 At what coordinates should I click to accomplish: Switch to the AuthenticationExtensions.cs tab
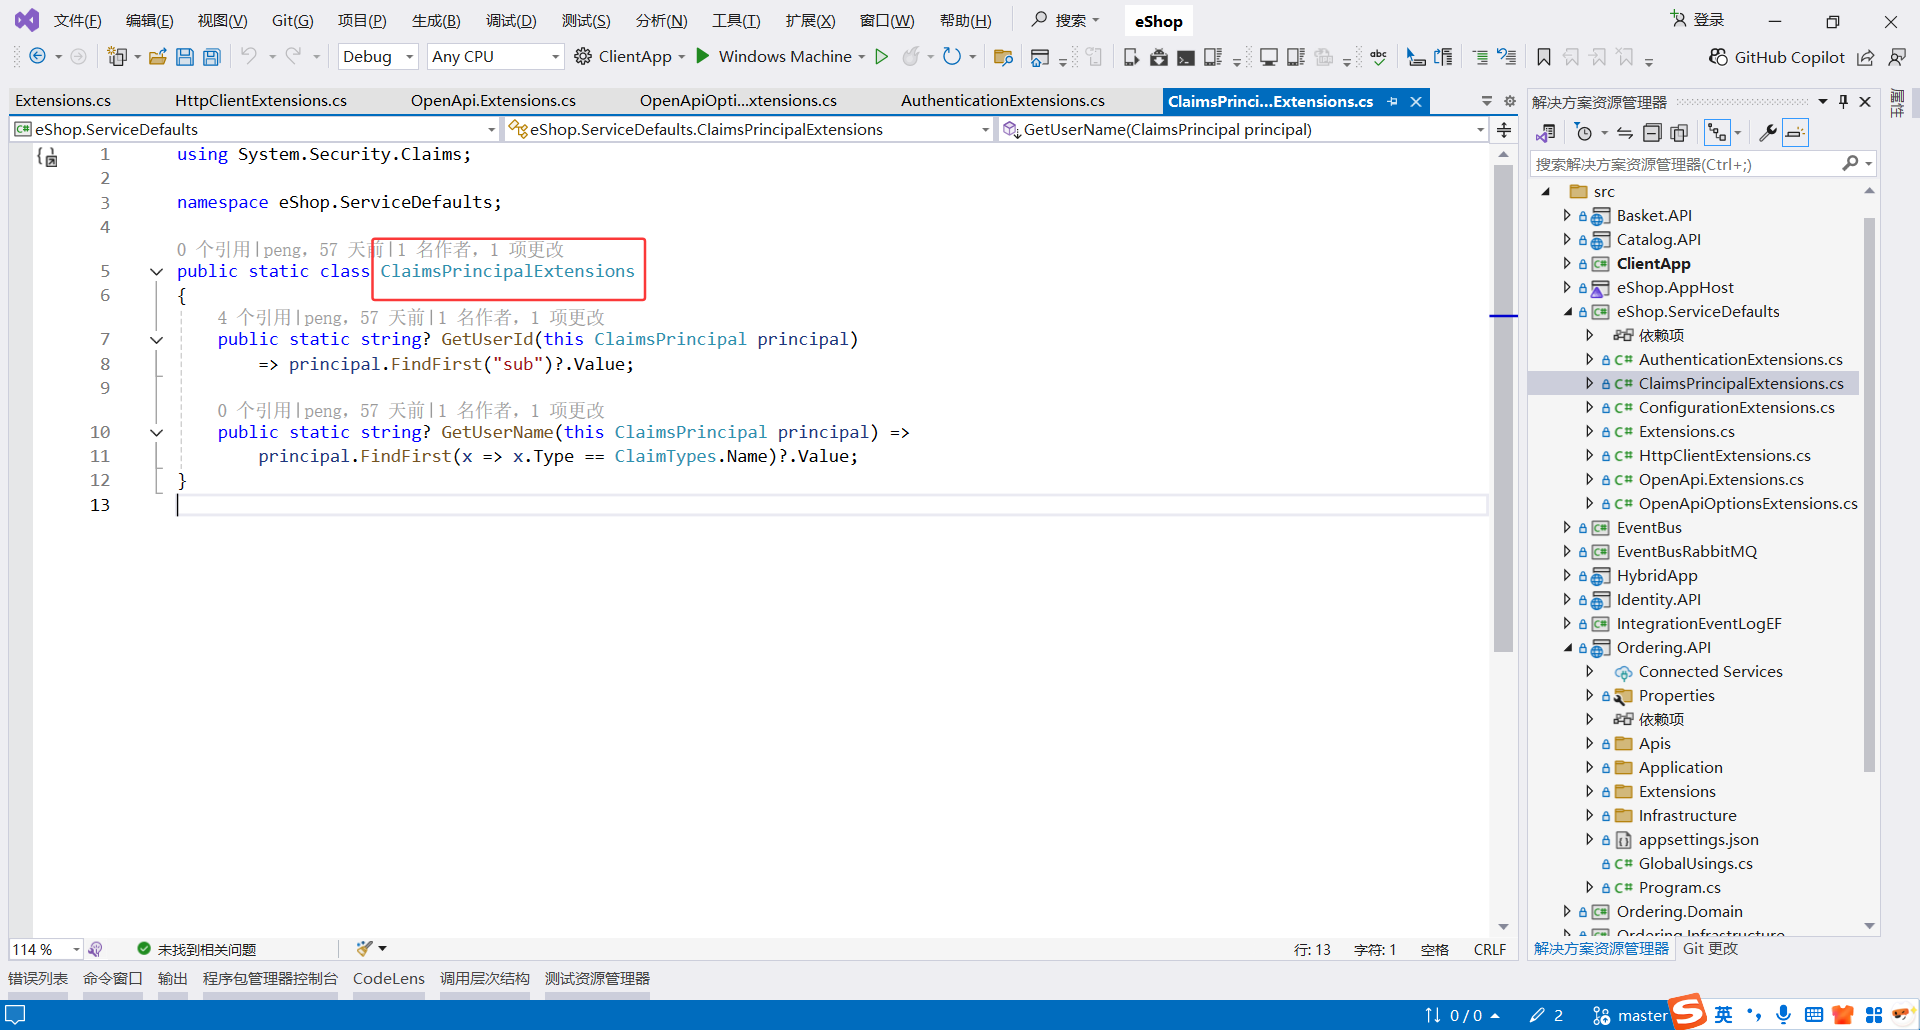1003,101
